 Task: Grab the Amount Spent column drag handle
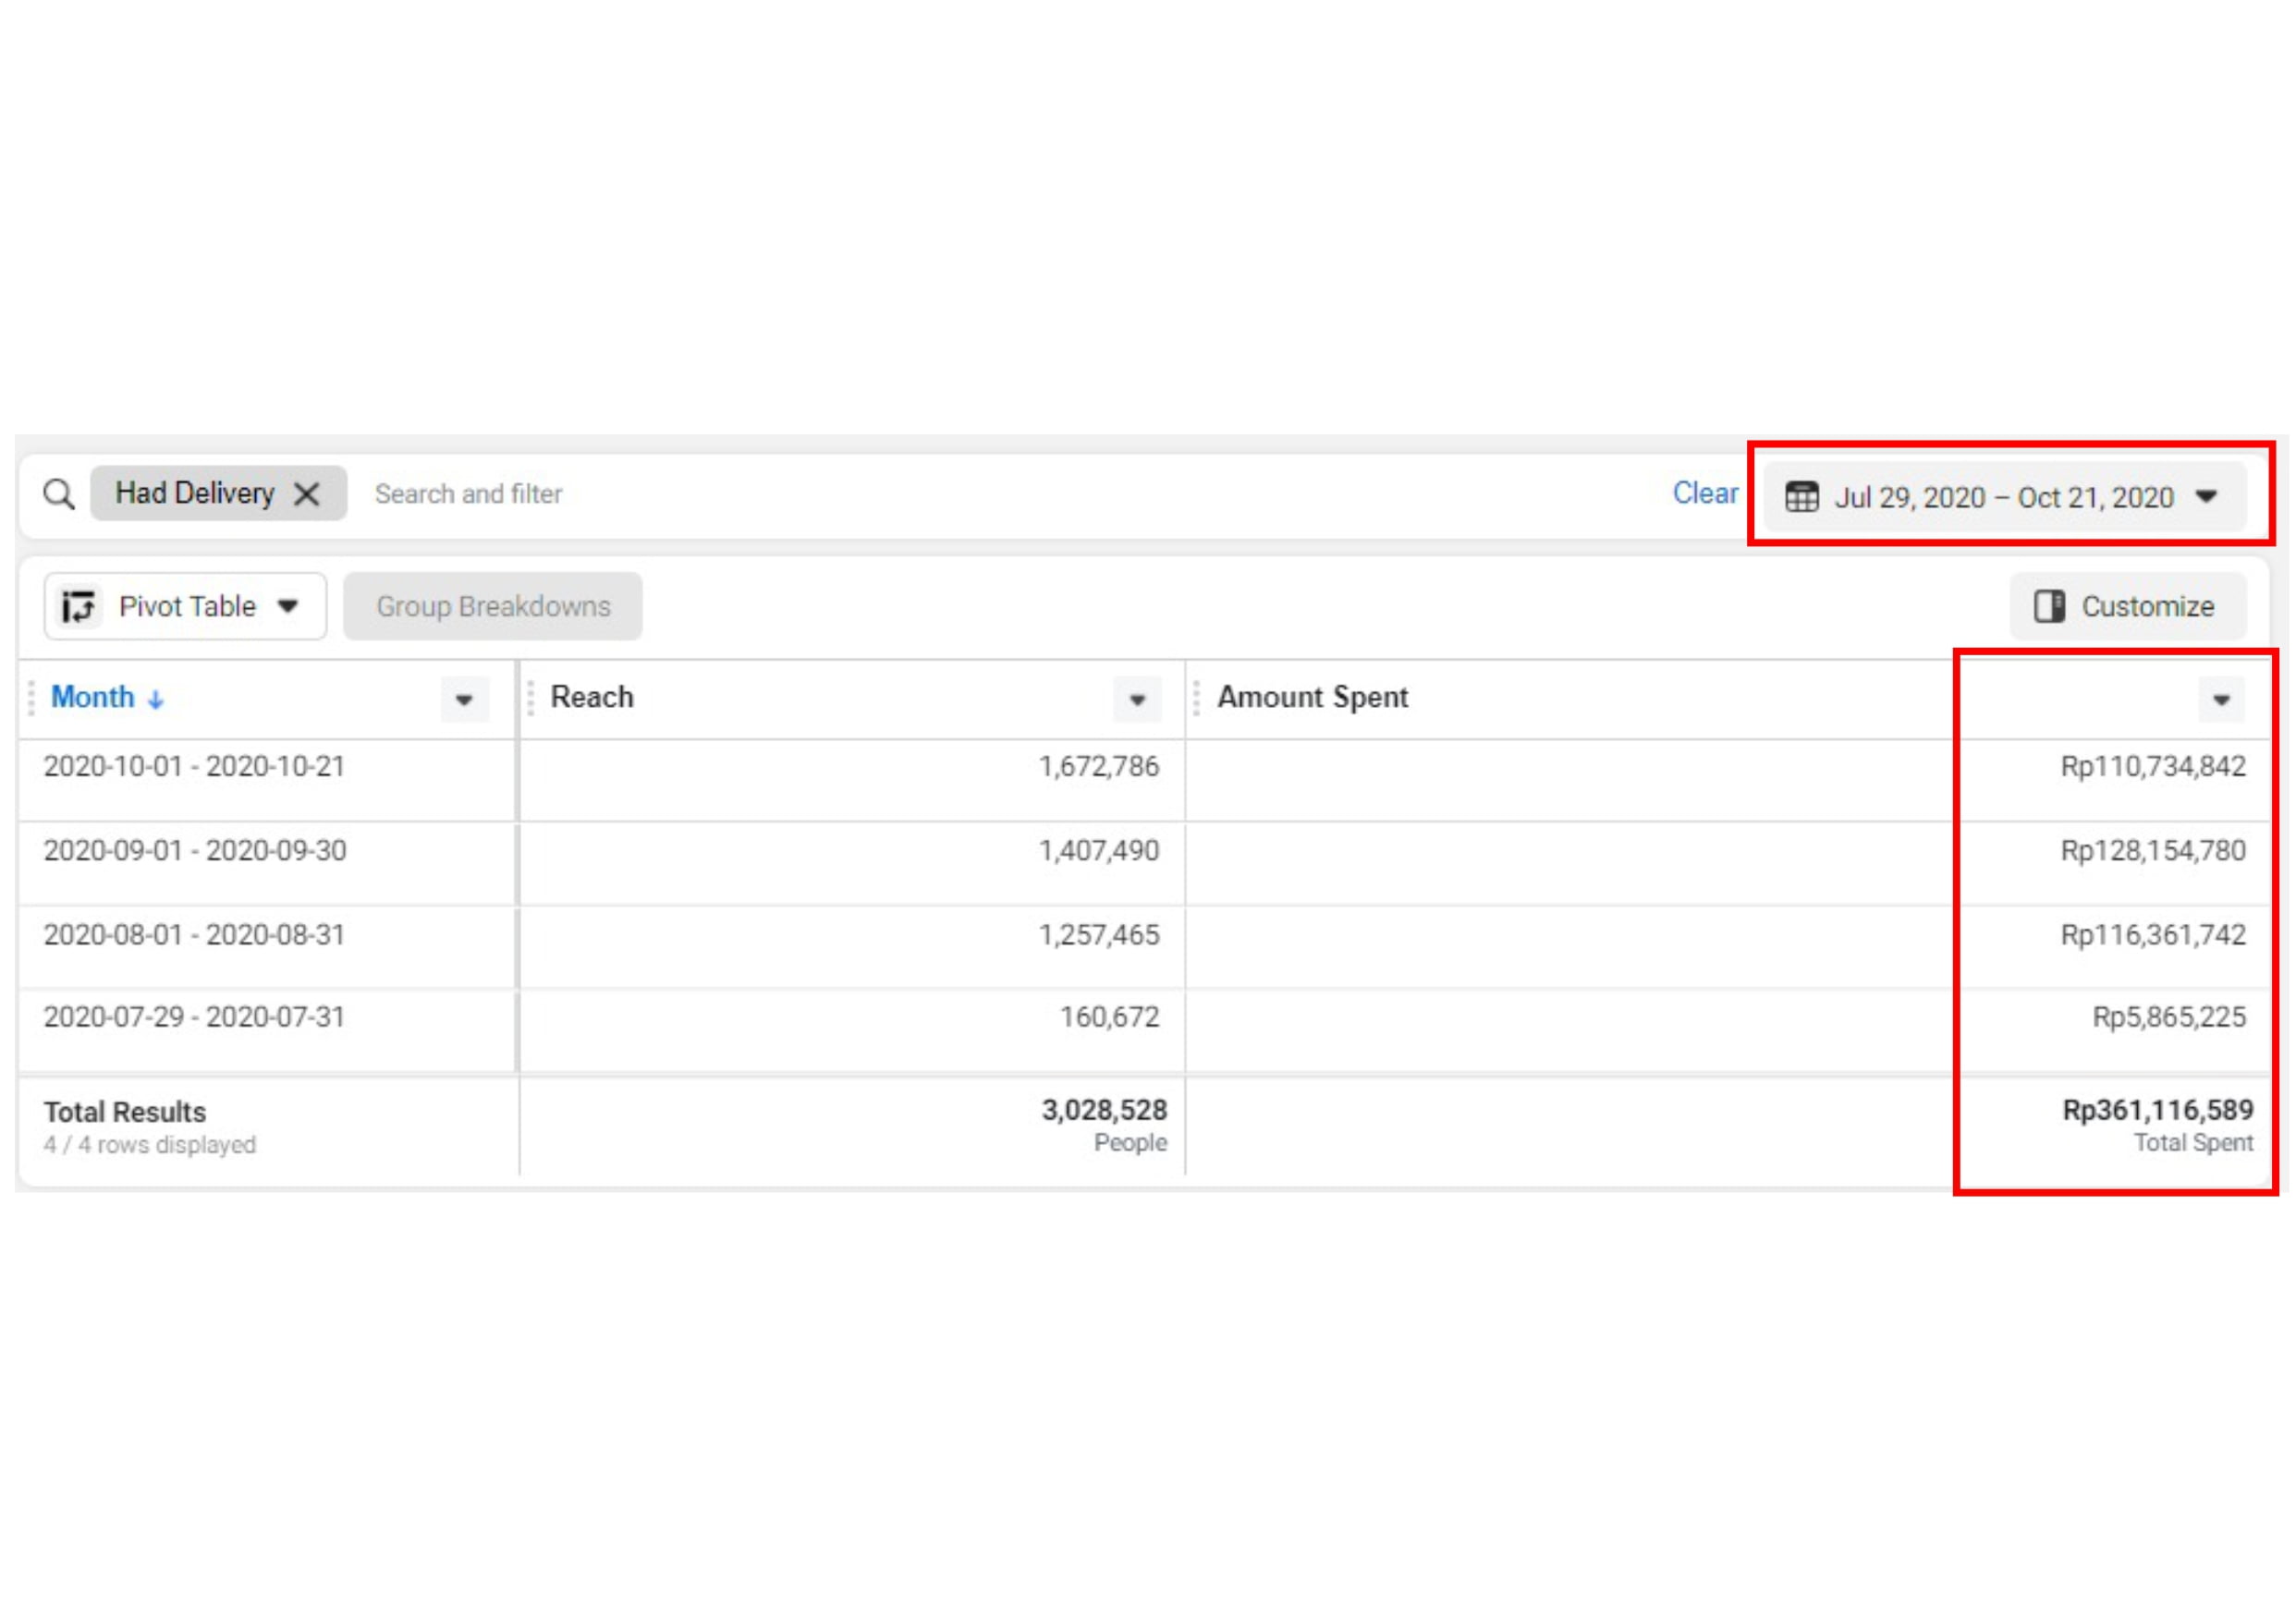(x=1196, y=698)
